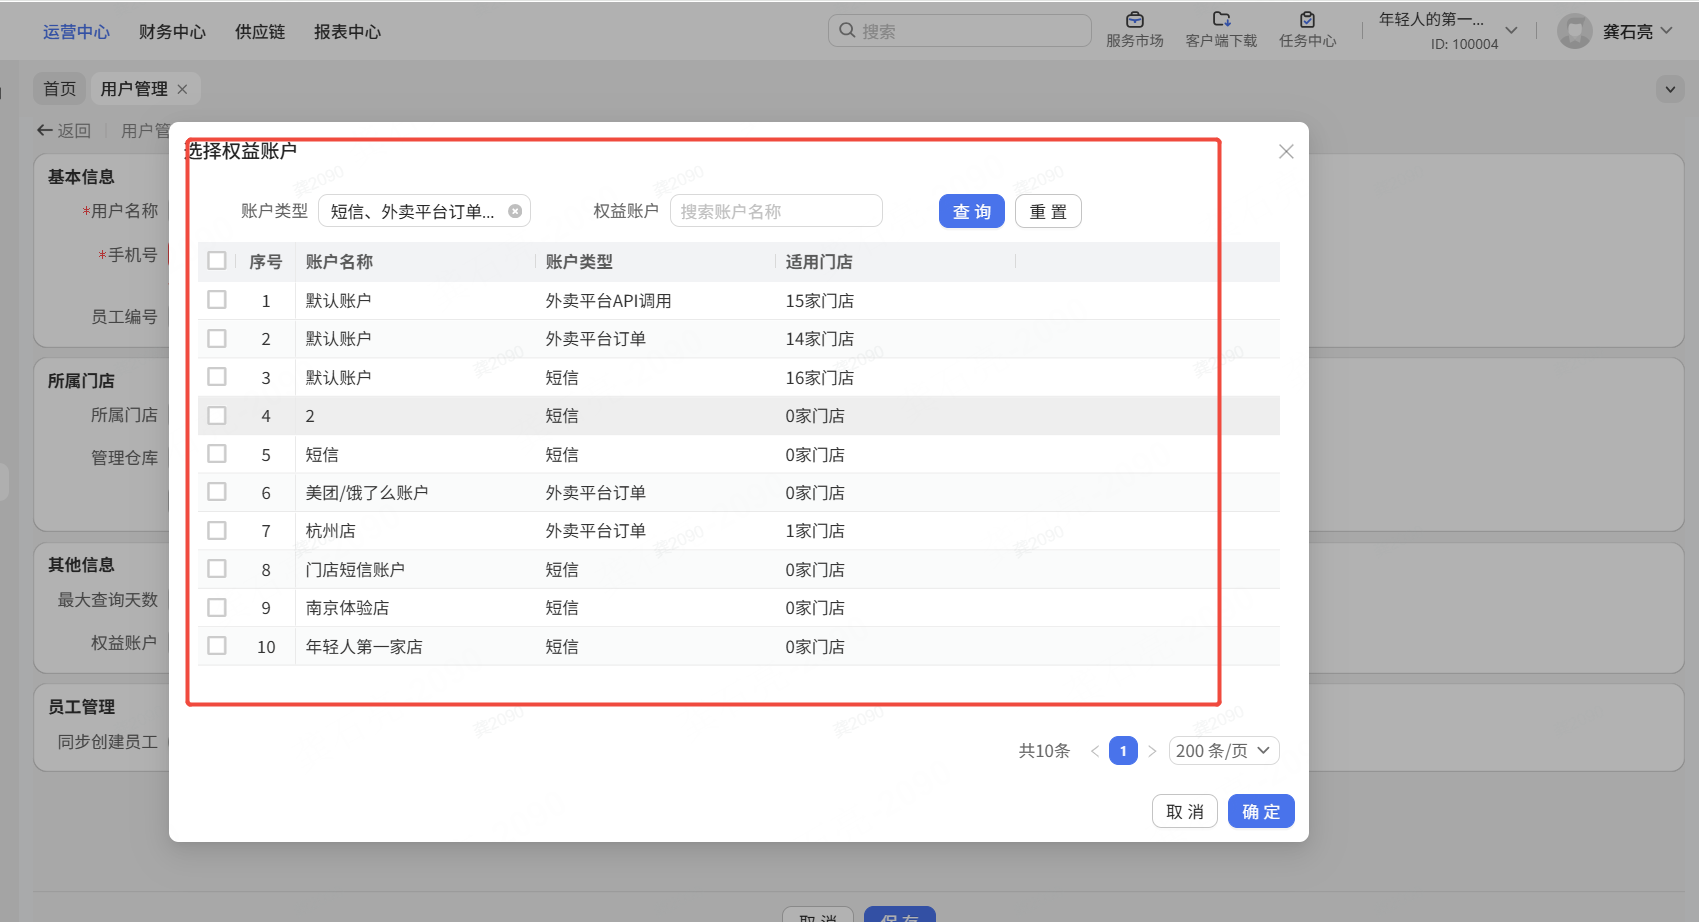This screenshot has width=1699, height=922.
Task: Check the row 5 短信 account
Action: (x=217, y=454)
